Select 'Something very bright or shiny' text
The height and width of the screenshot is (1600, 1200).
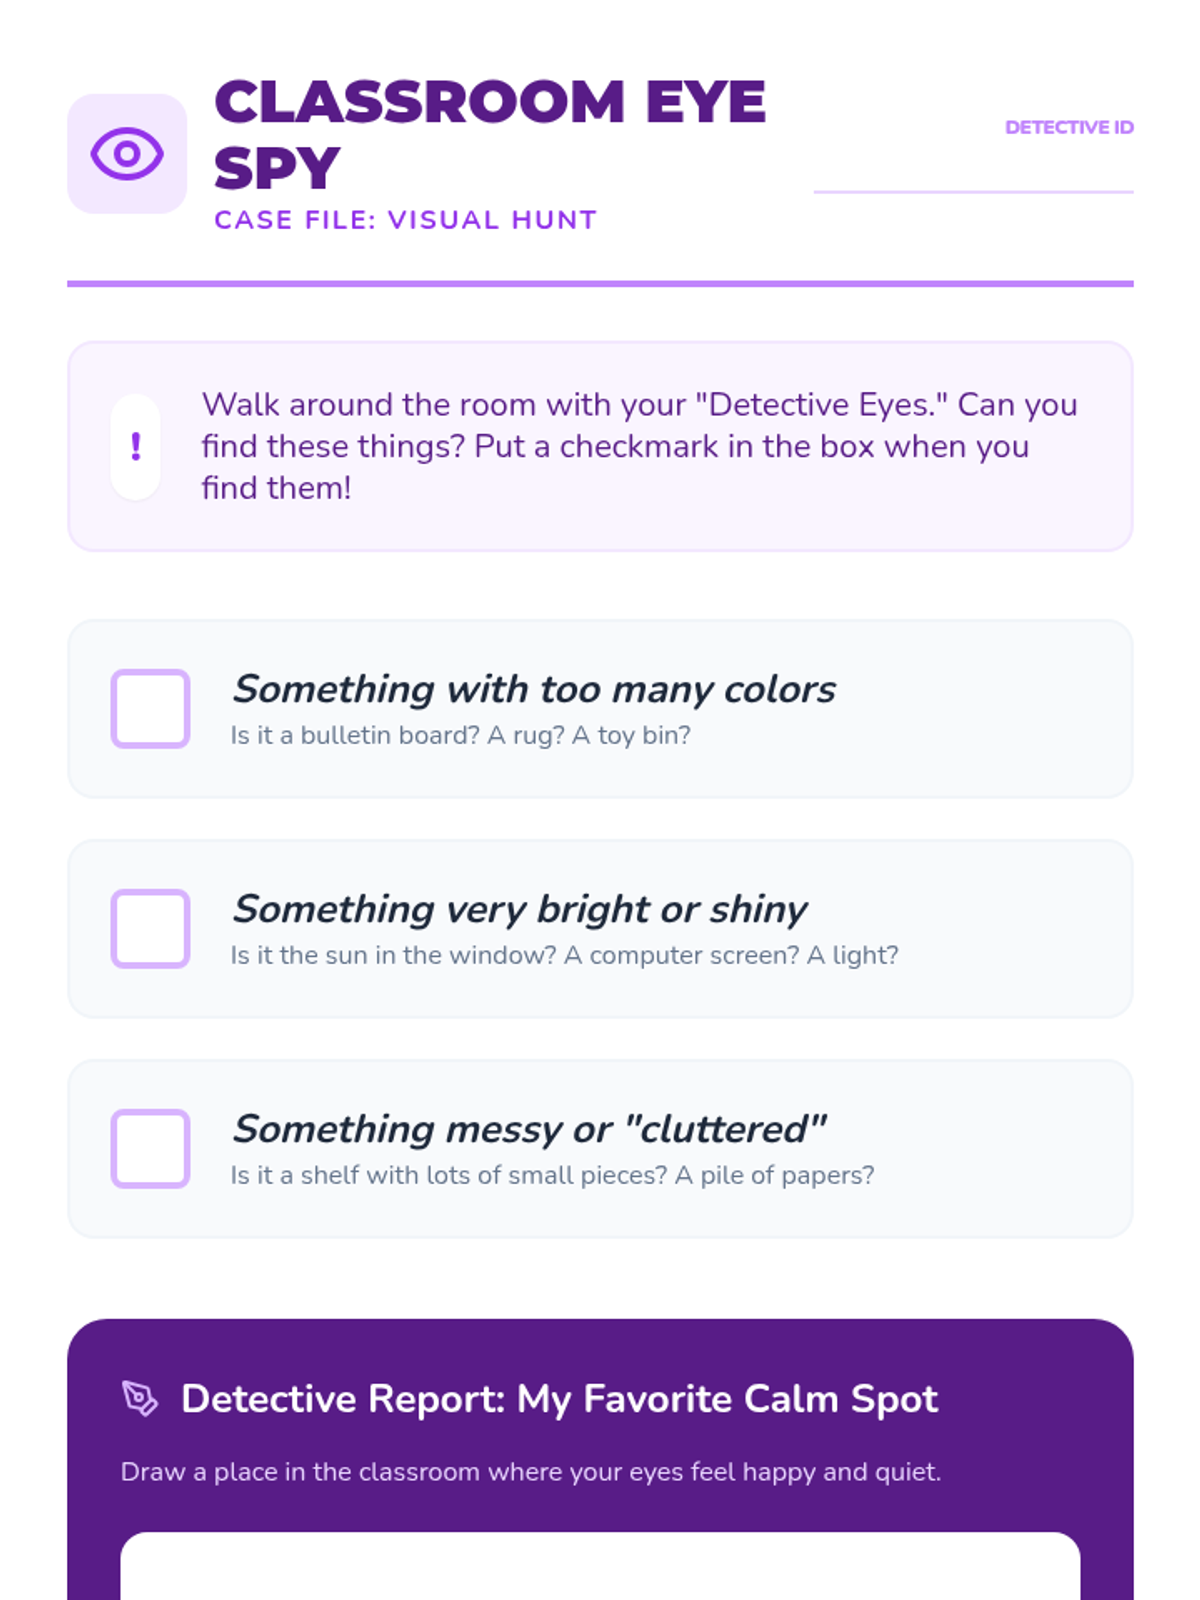point(519,909)
